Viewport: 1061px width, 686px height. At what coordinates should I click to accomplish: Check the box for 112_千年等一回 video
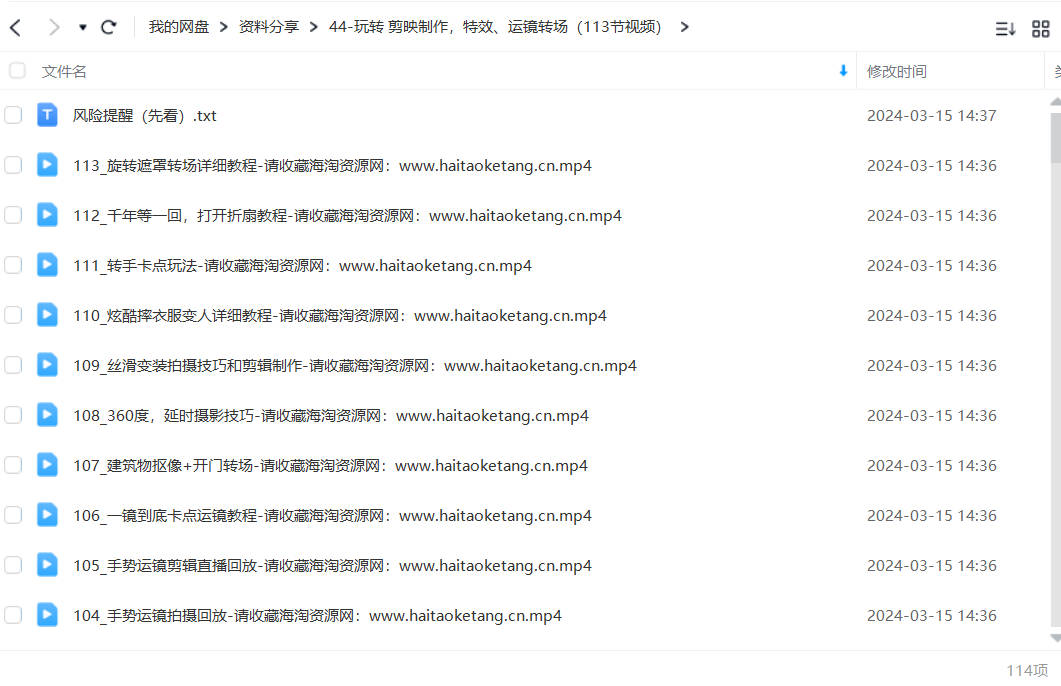point(13,215)
